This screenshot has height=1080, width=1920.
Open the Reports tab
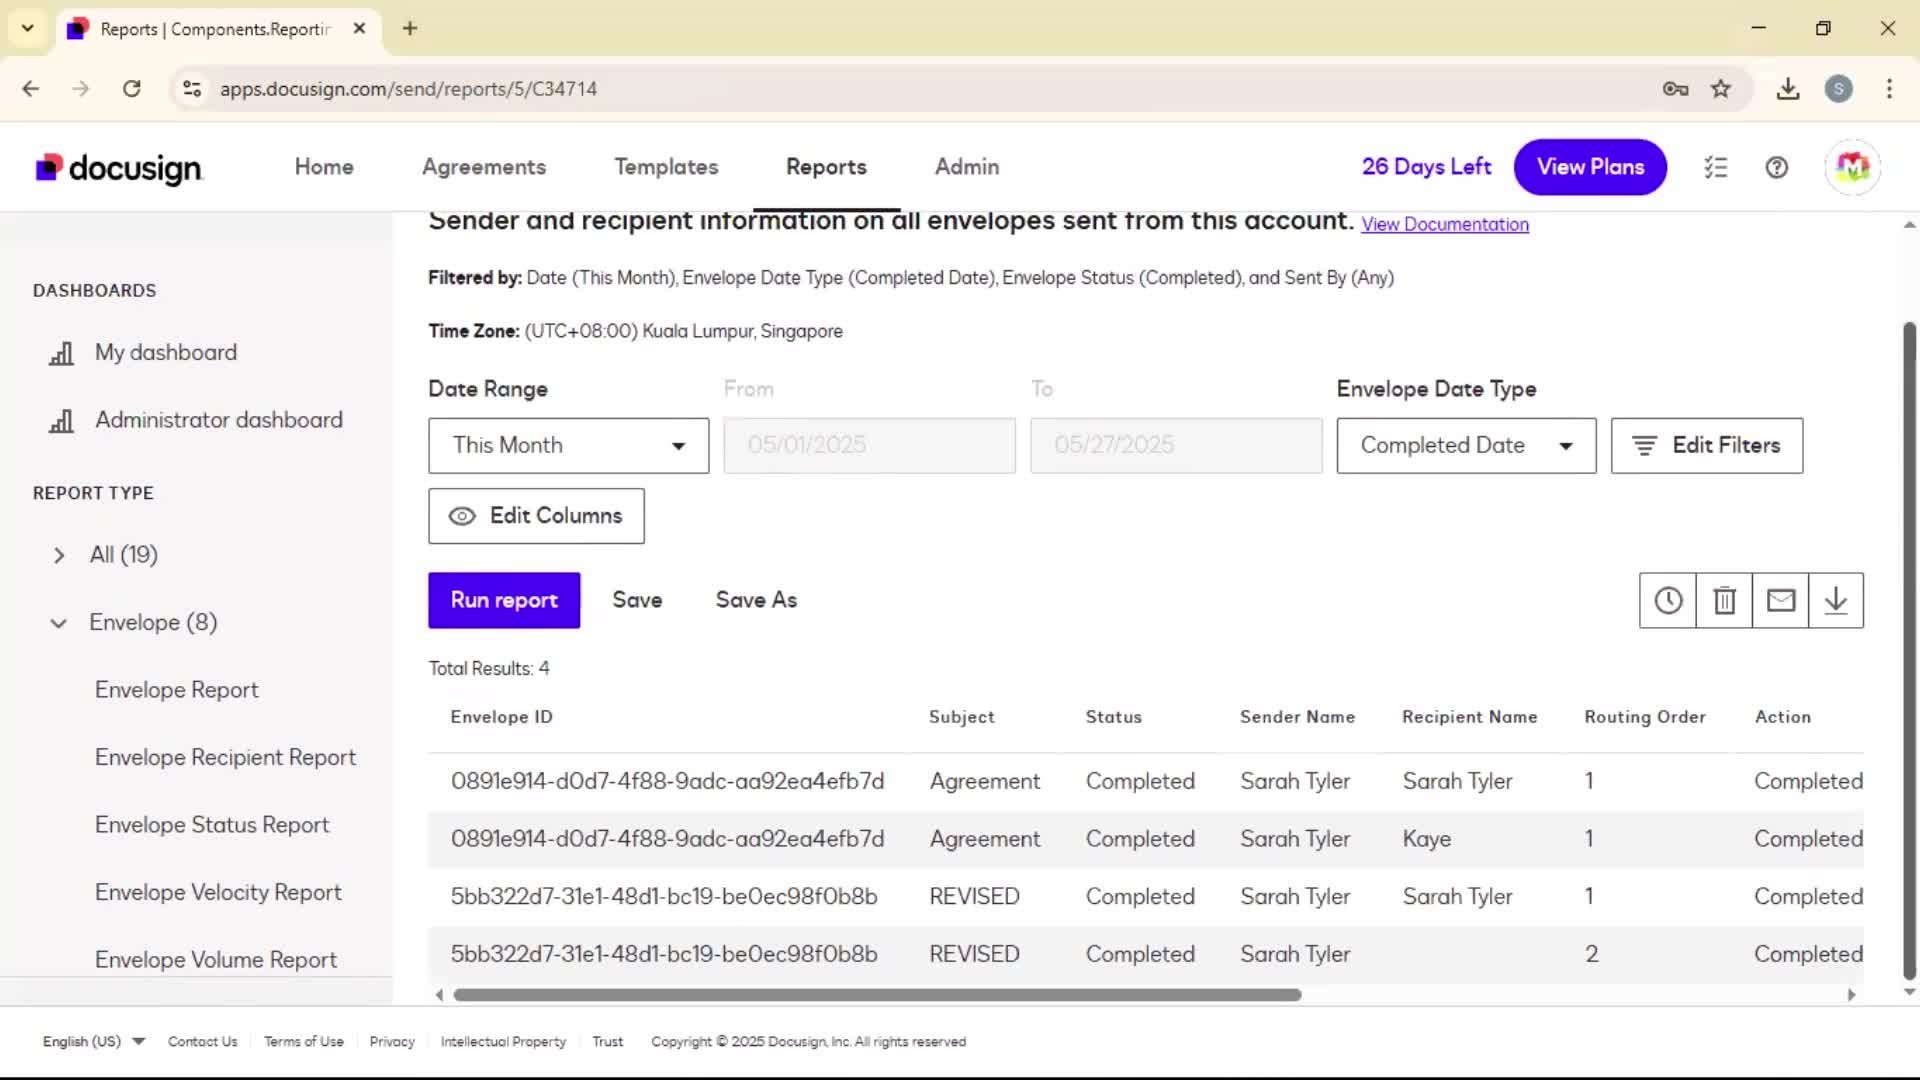826,167
